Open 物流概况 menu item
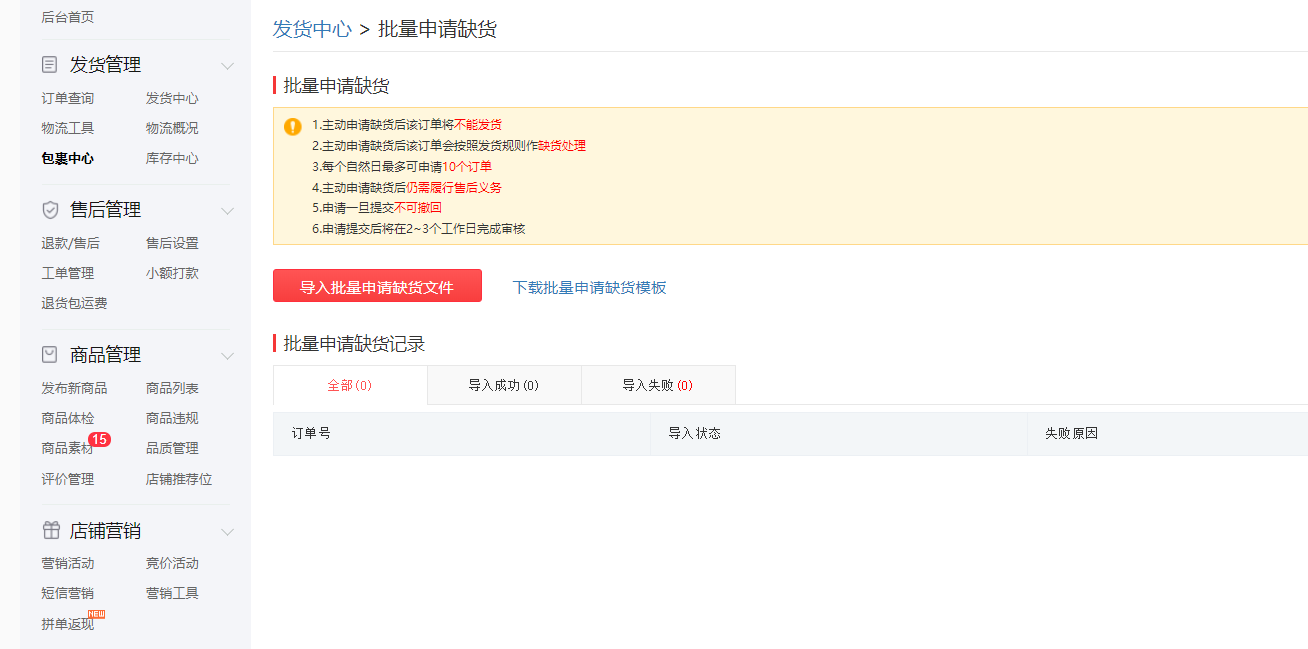Screen dimensions: 1308x649 tap(172, 128)
